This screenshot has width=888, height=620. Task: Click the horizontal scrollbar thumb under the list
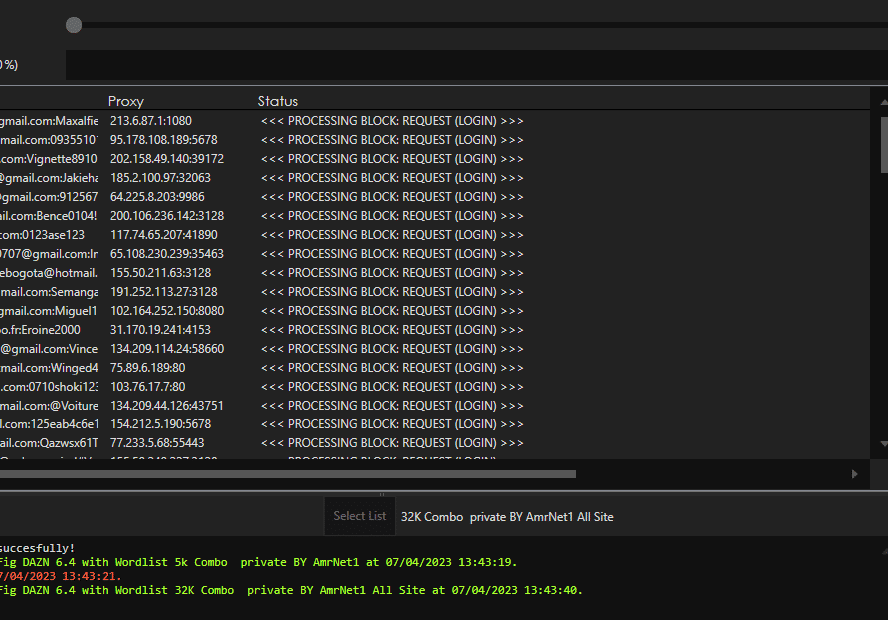pos(288,474)
